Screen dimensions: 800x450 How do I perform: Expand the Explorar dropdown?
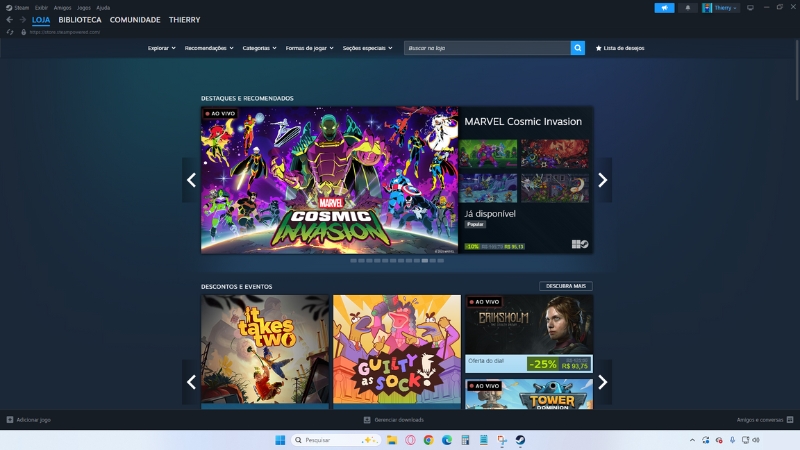(162, 48)
